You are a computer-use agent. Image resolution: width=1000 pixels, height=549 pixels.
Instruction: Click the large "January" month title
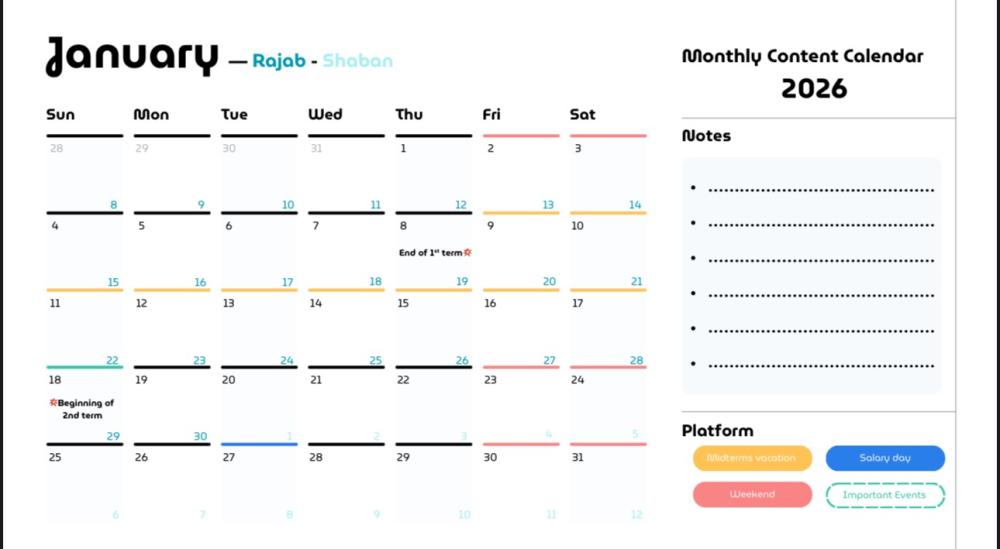click(132, 56)
